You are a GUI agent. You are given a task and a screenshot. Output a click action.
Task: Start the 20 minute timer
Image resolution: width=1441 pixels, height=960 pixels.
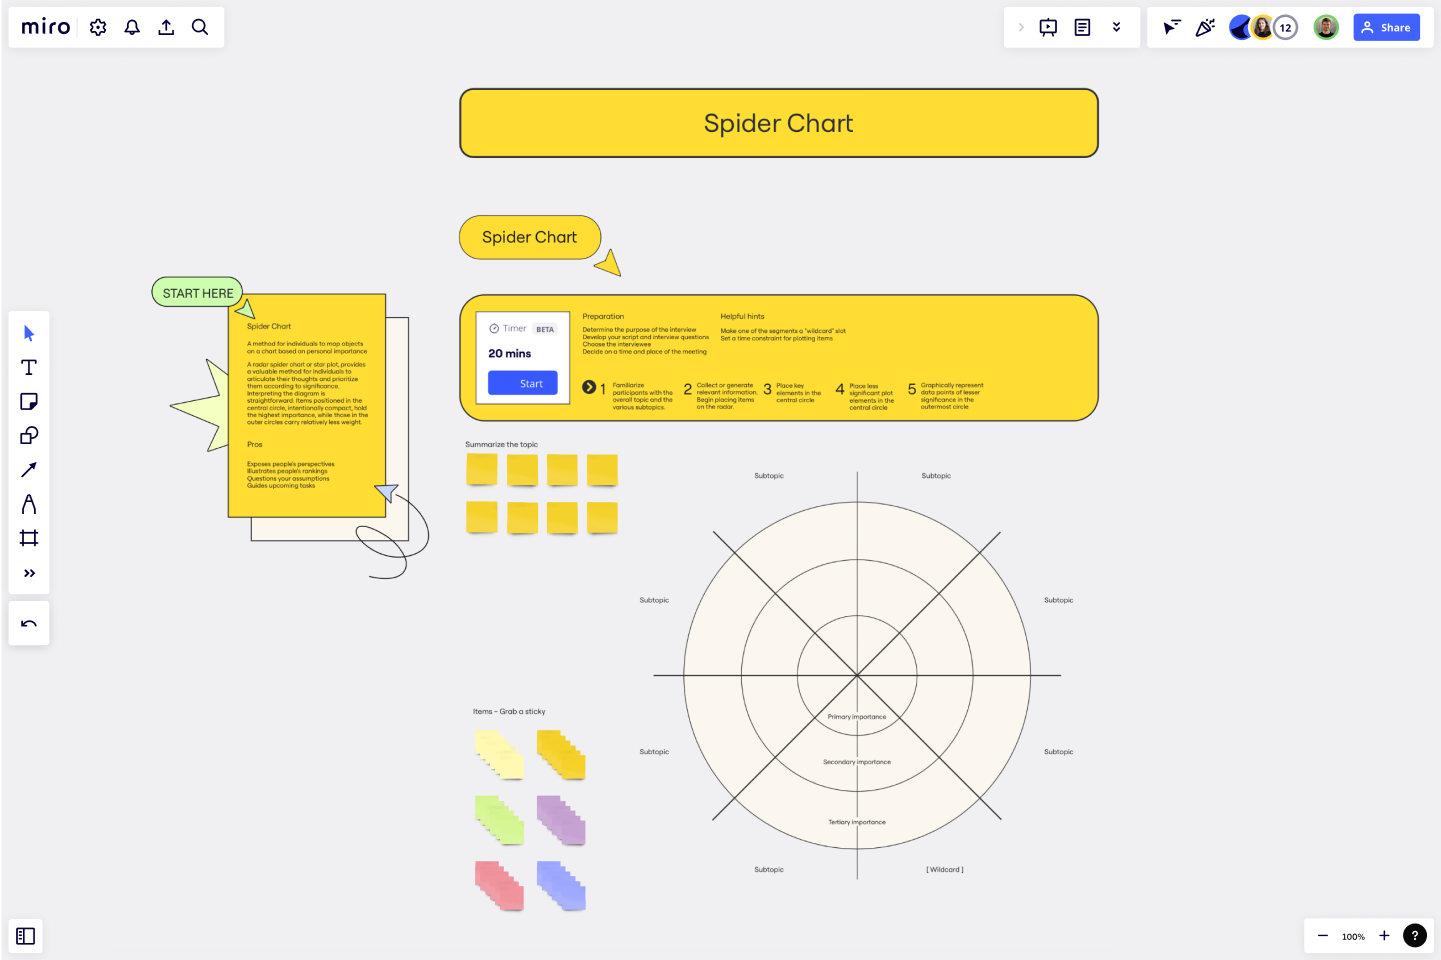(x=522, y=383)
